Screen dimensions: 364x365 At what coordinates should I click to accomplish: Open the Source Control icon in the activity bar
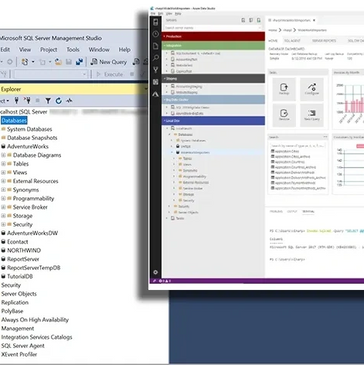coord(155,70)
